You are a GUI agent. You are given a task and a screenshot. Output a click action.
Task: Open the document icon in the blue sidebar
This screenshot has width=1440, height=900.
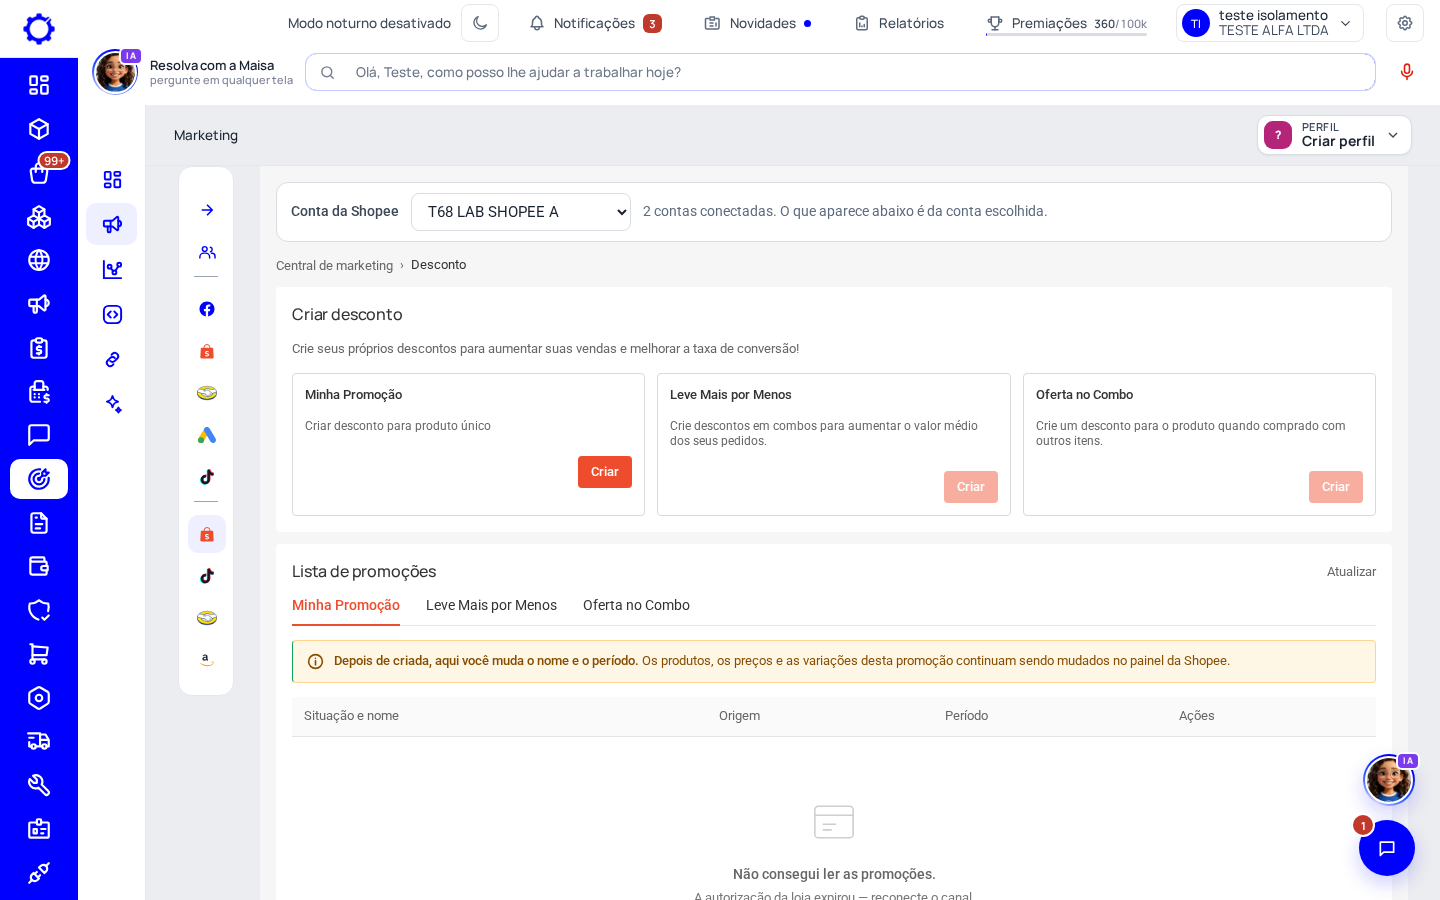click(x=39, y=523)
